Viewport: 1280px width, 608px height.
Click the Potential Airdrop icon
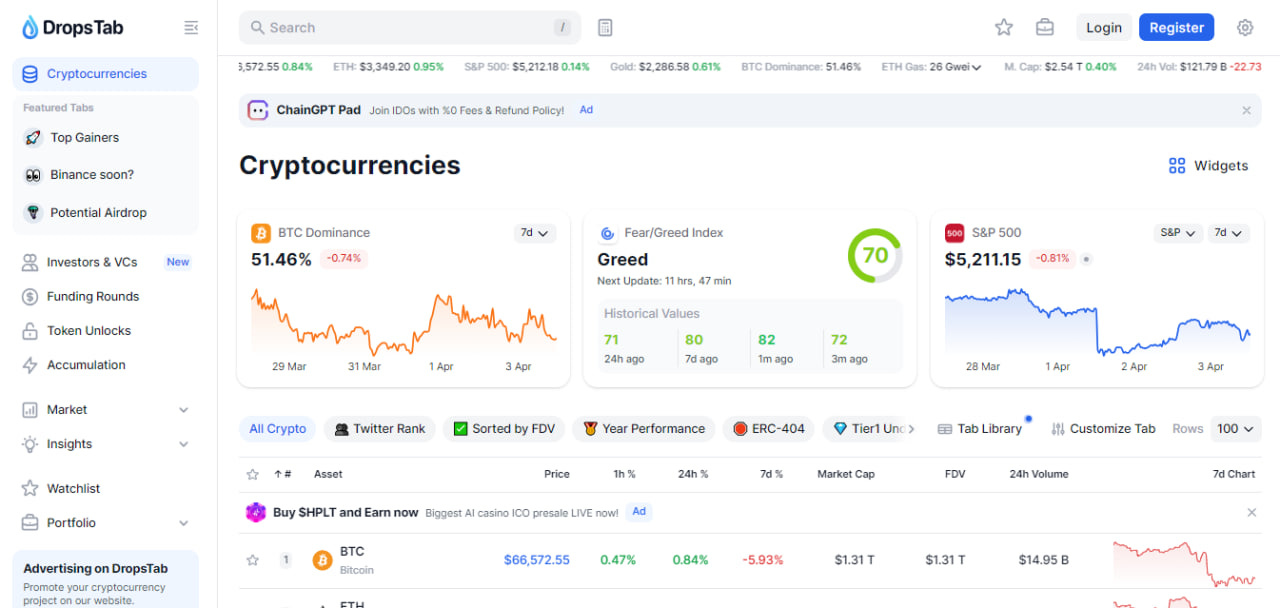(33, 213)
